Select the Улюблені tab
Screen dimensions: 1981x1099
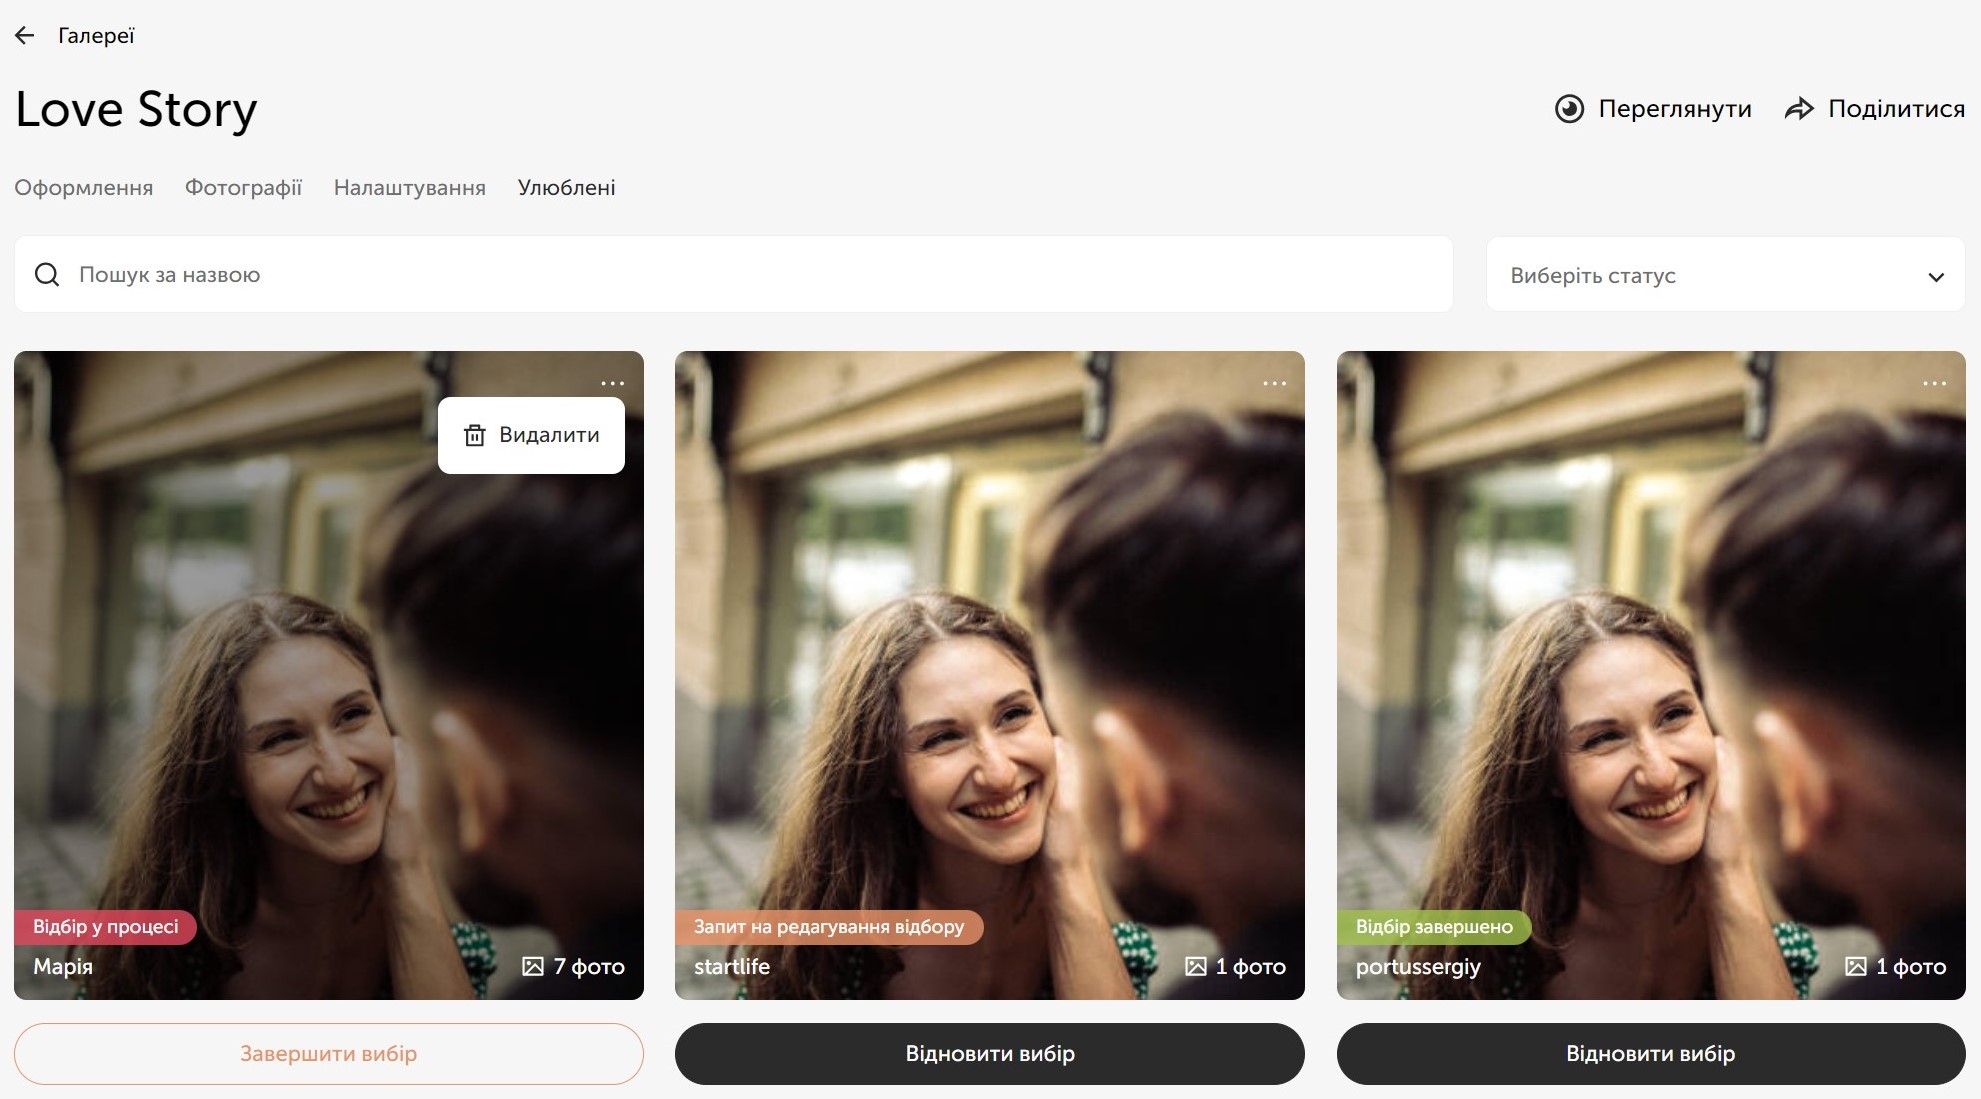[566, 188]
